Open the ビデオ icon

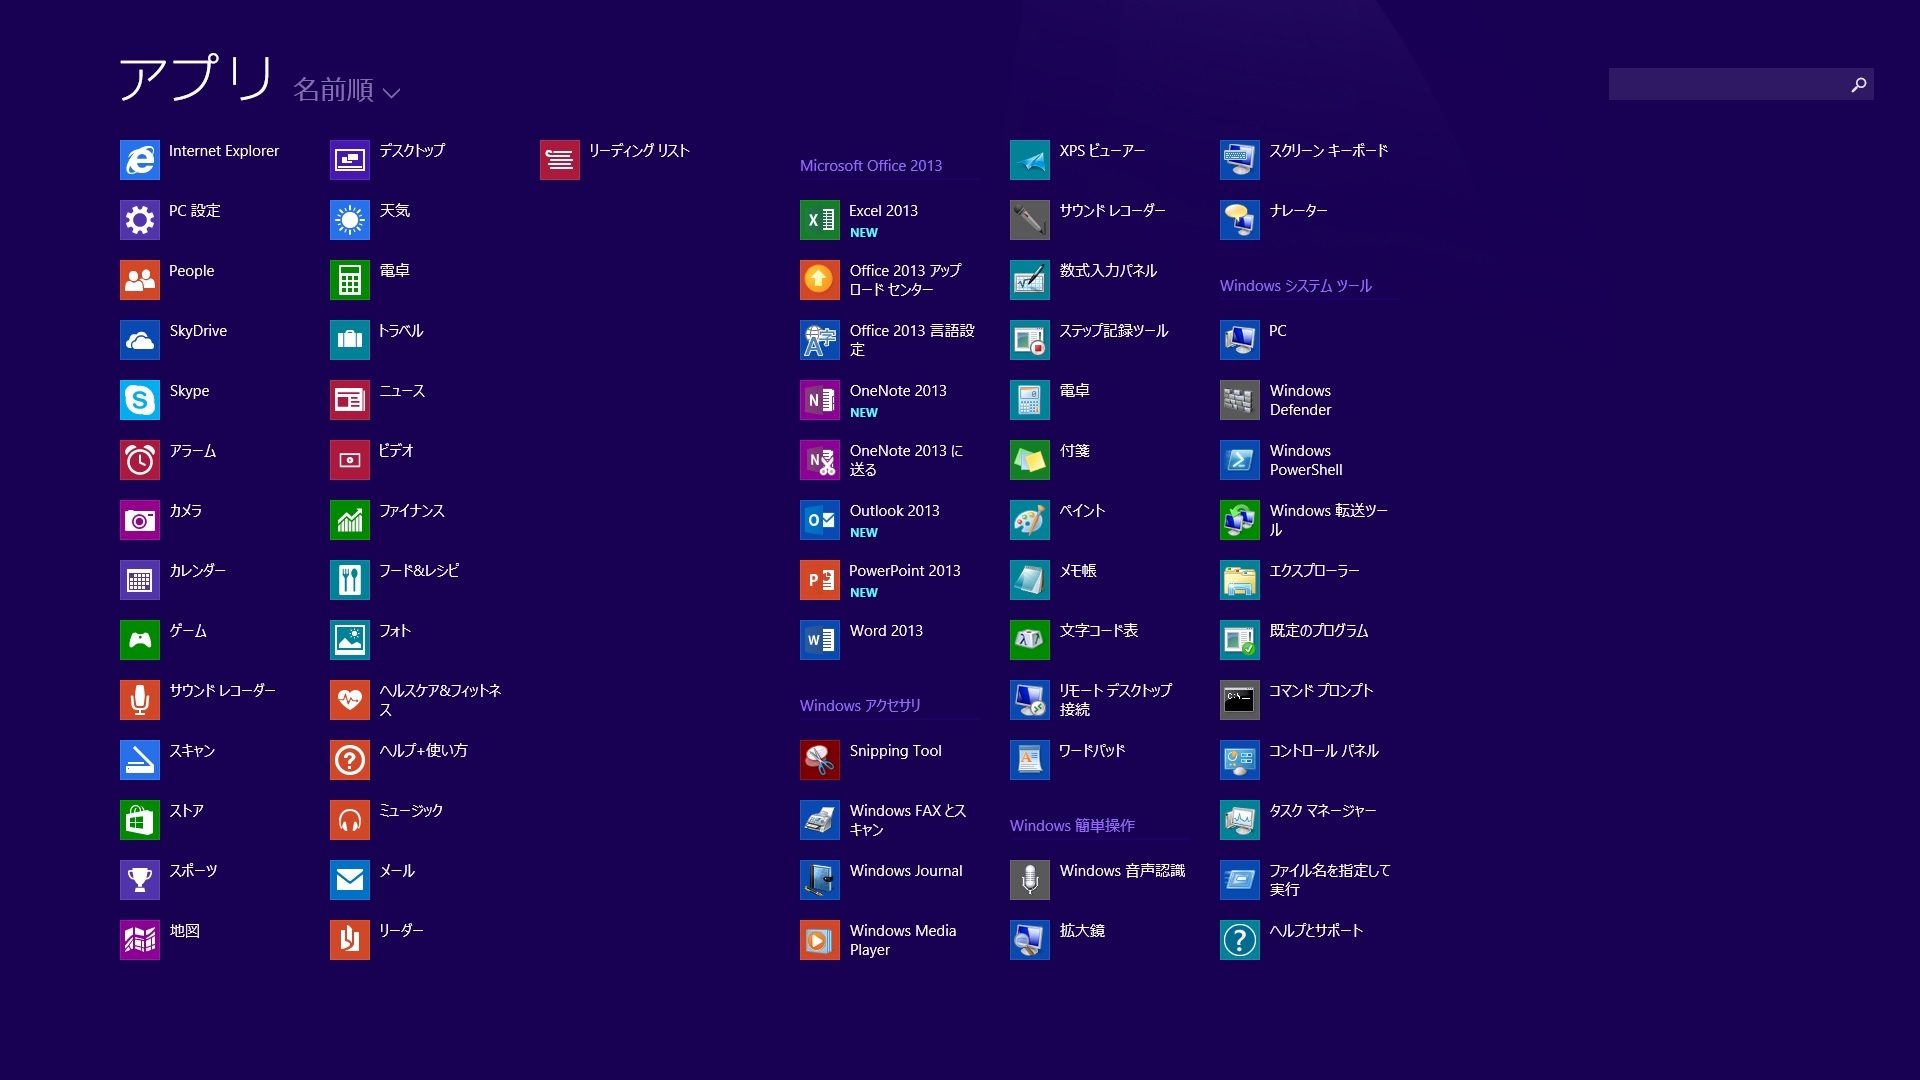(350, 460)
